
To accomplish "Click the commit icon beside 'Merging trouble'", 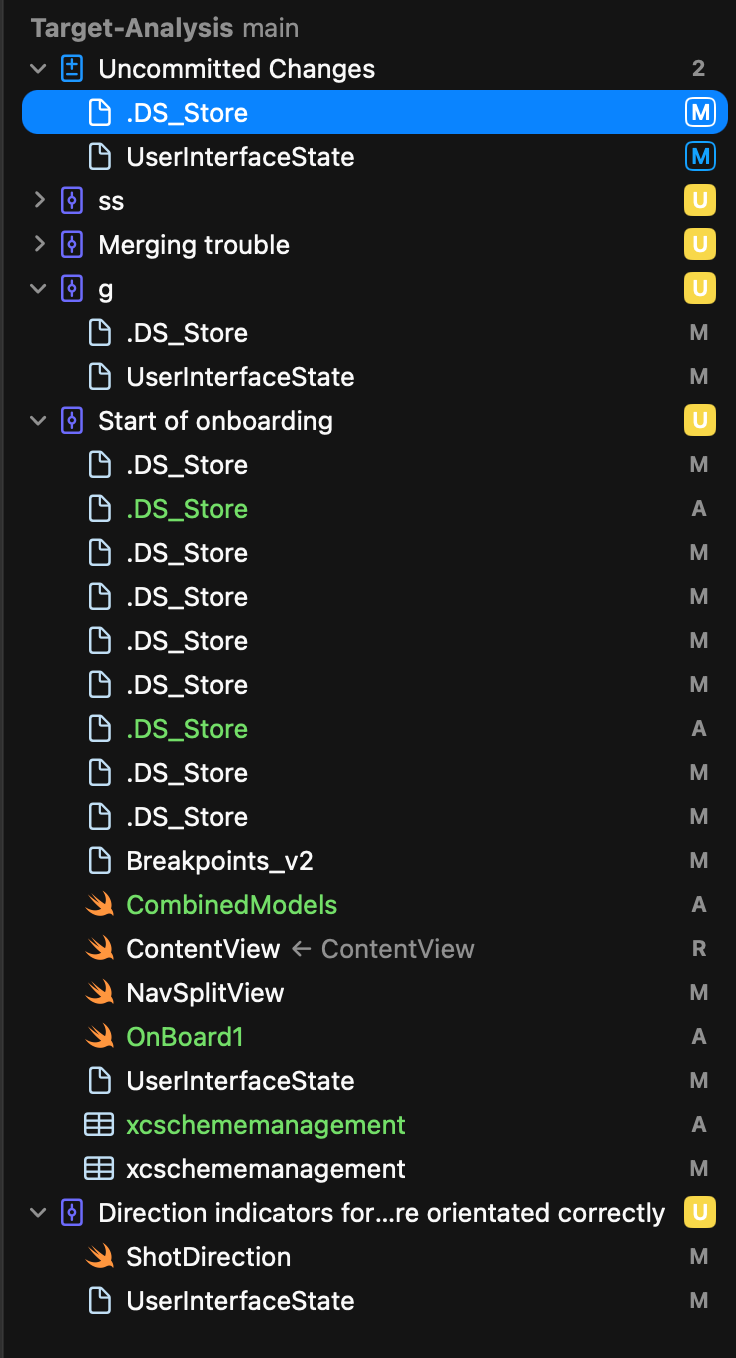I will 72,245.
